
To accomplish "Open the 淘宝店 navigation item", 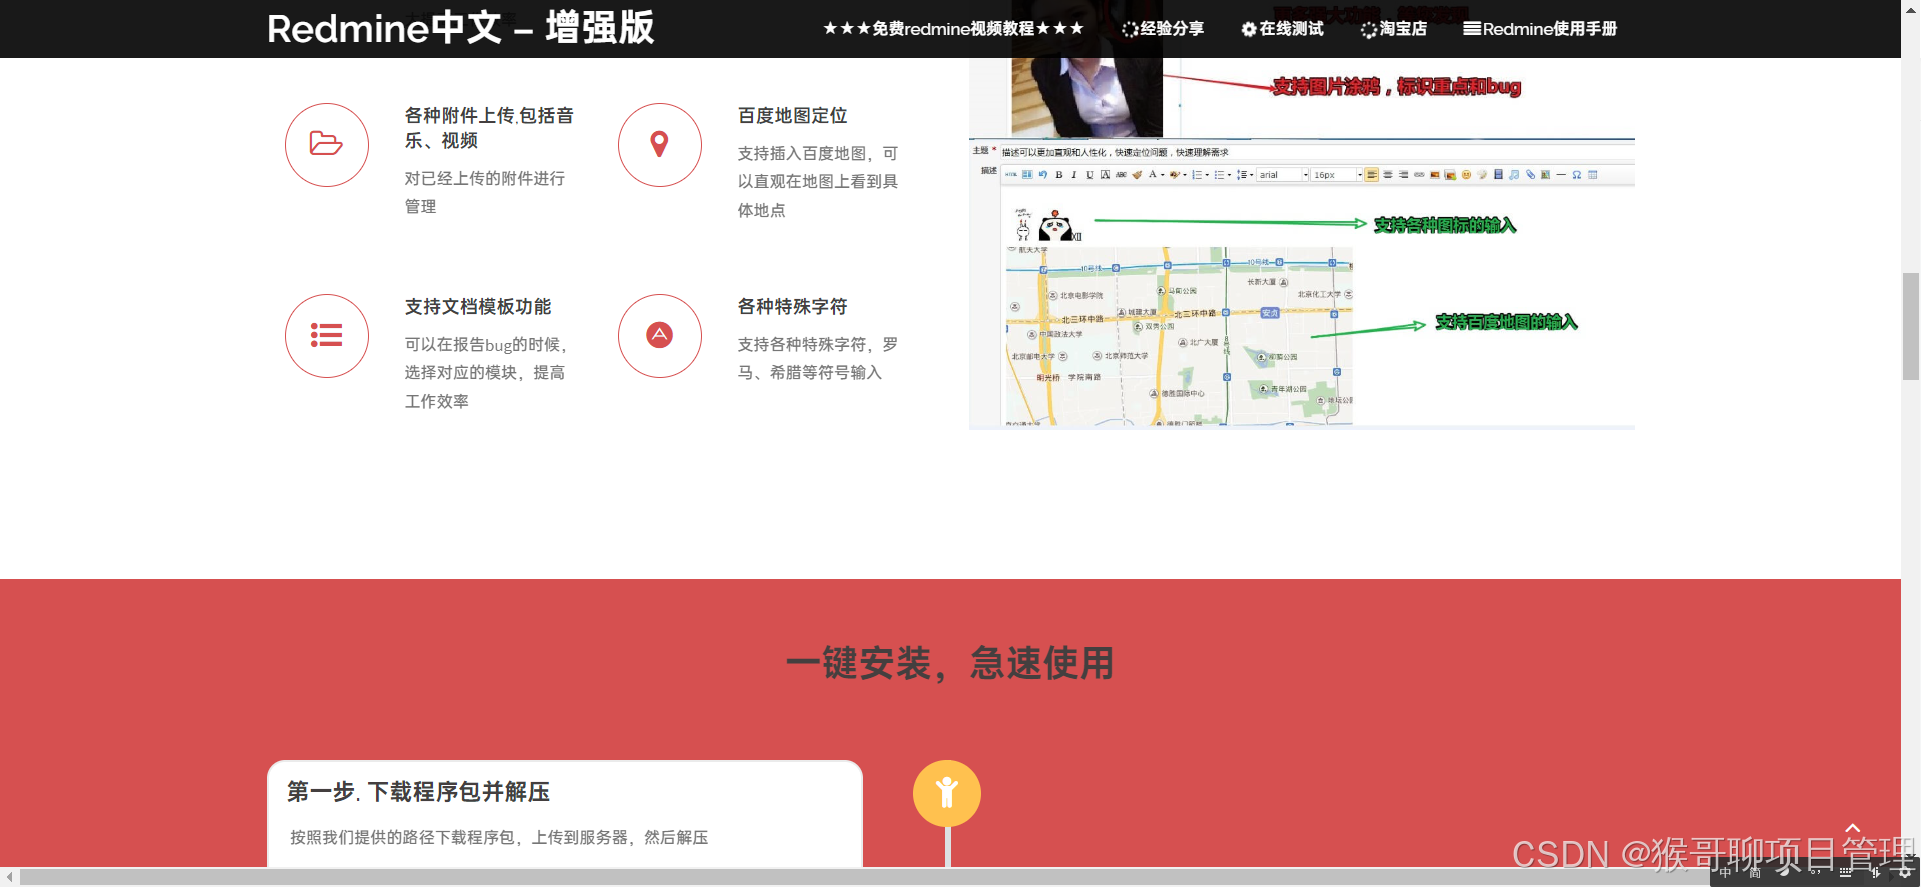I will (x=1394, y=29).
